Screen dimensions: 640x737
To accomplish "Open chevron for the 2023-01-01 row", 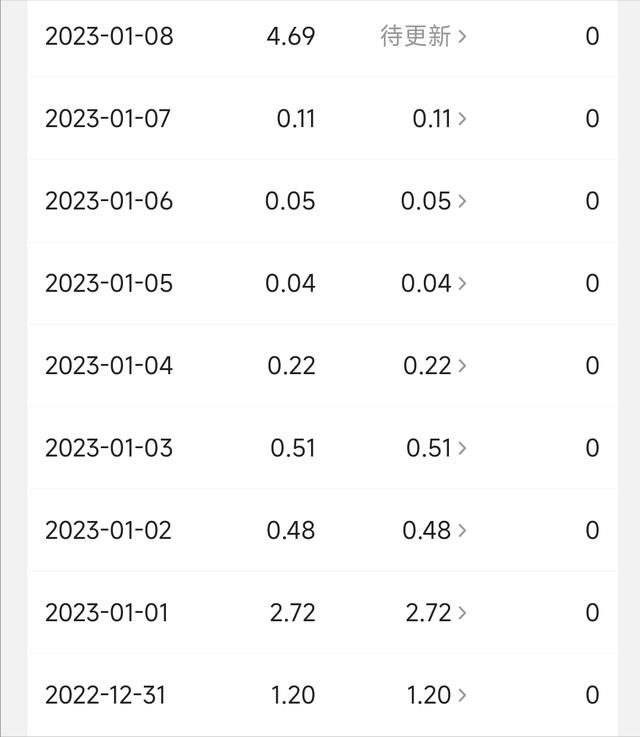I will pos(462,613).
